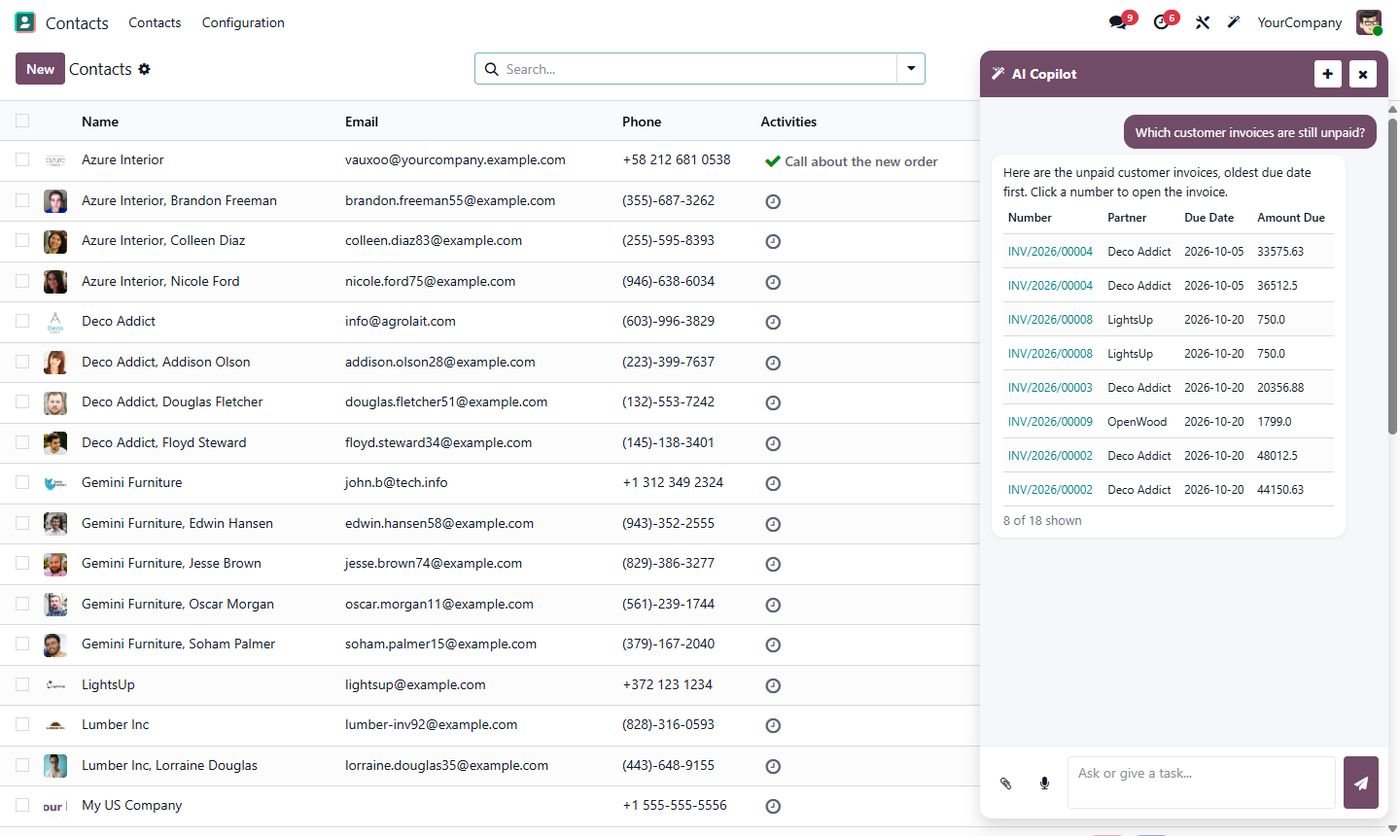Send the AI Copilot message
Viewport: 1400px width, 836px height.
(1361, 783)
